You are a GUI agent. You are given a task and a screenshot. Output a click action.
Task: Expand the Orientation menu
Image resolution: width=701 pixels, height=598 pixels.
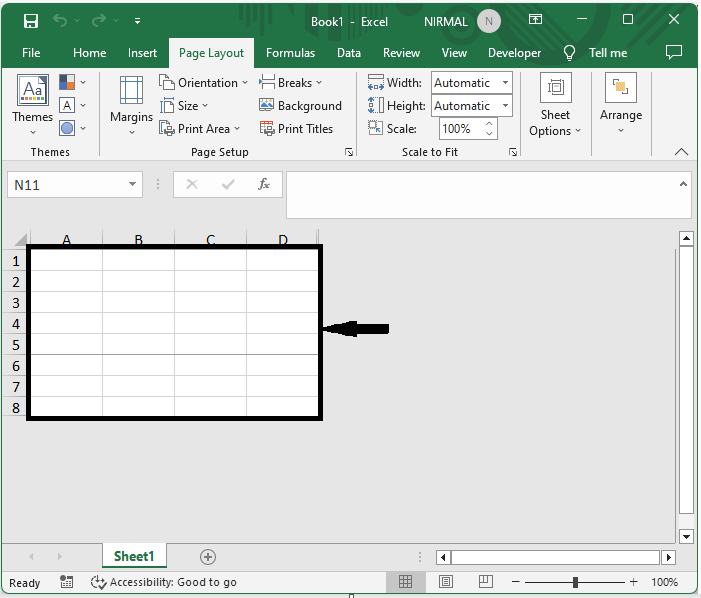(x=203, y=83)
